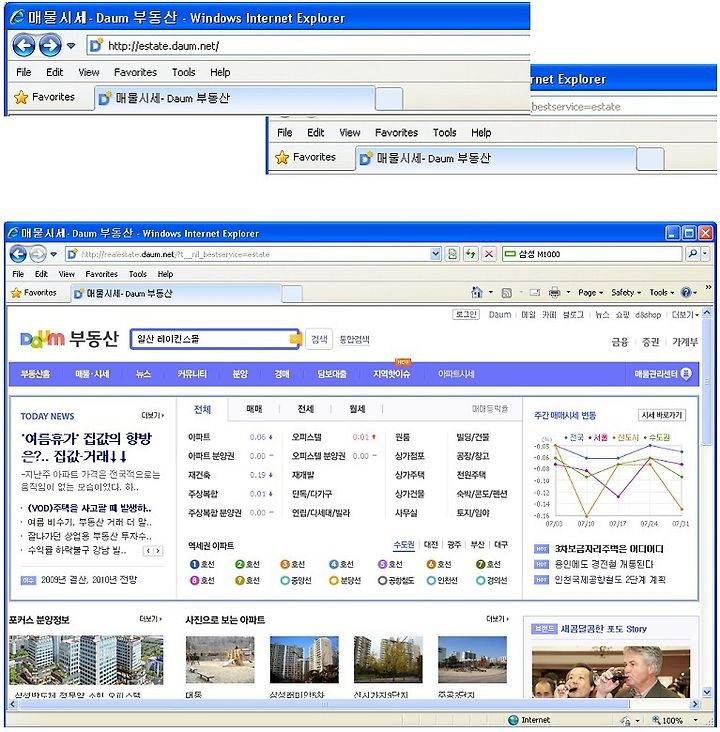720x732 pixels.
Task: Select subway line 1호선 icon
Action: 194,564
